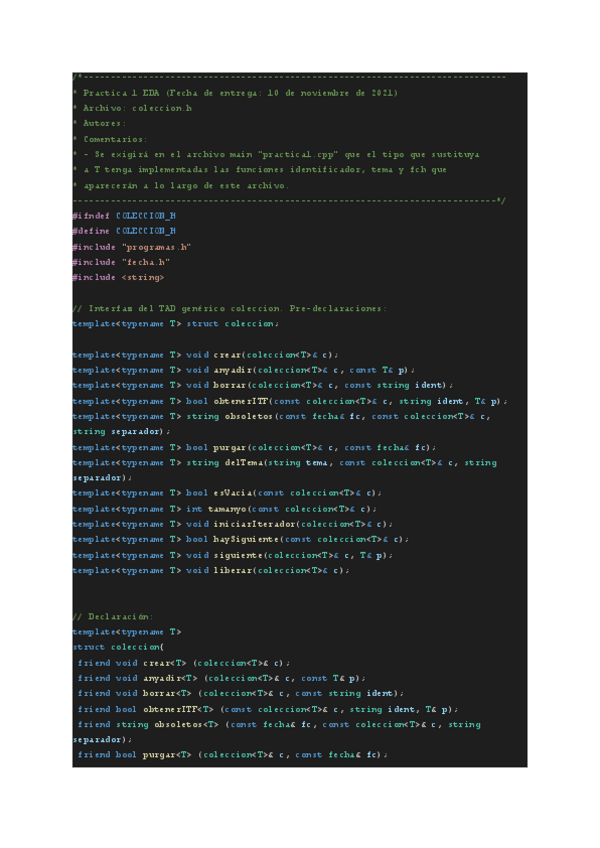Click the template declaration of 'bool haySiguiente'
This screenshot has width=600, height=848.
[241, 539]
